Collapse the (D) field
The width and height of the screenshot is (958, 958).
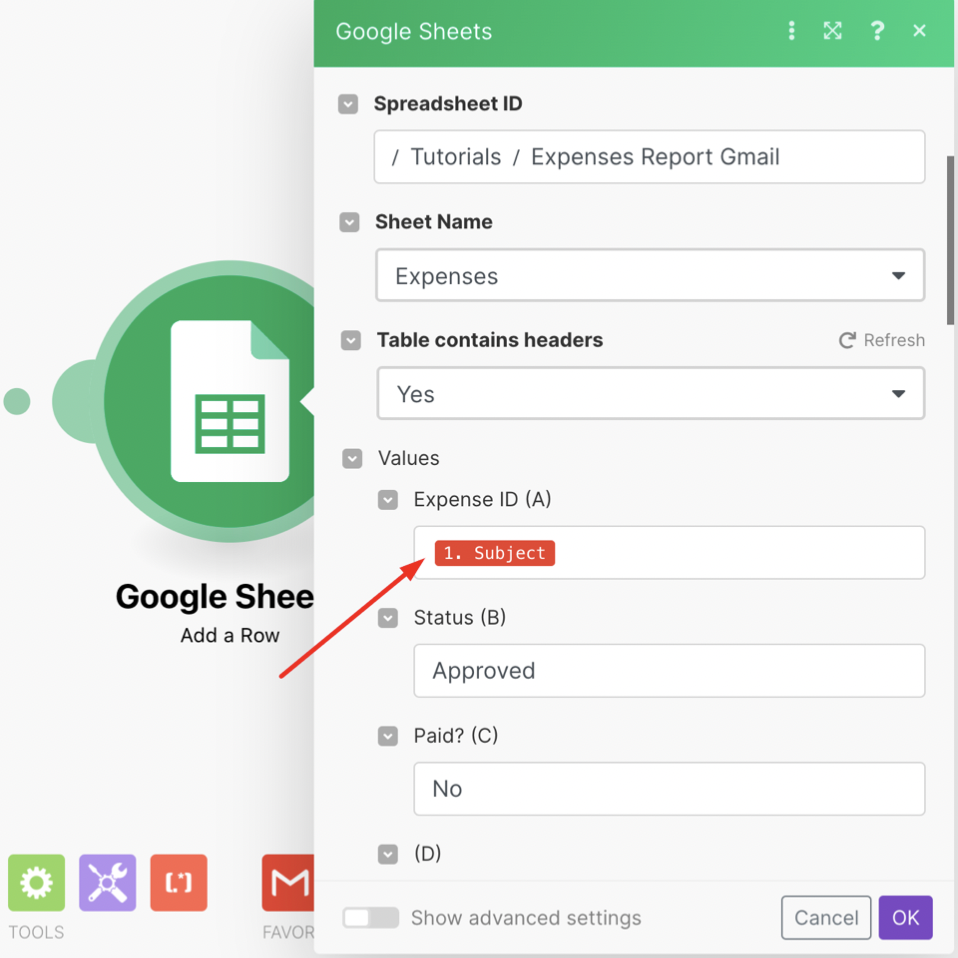tap(388, 854)
